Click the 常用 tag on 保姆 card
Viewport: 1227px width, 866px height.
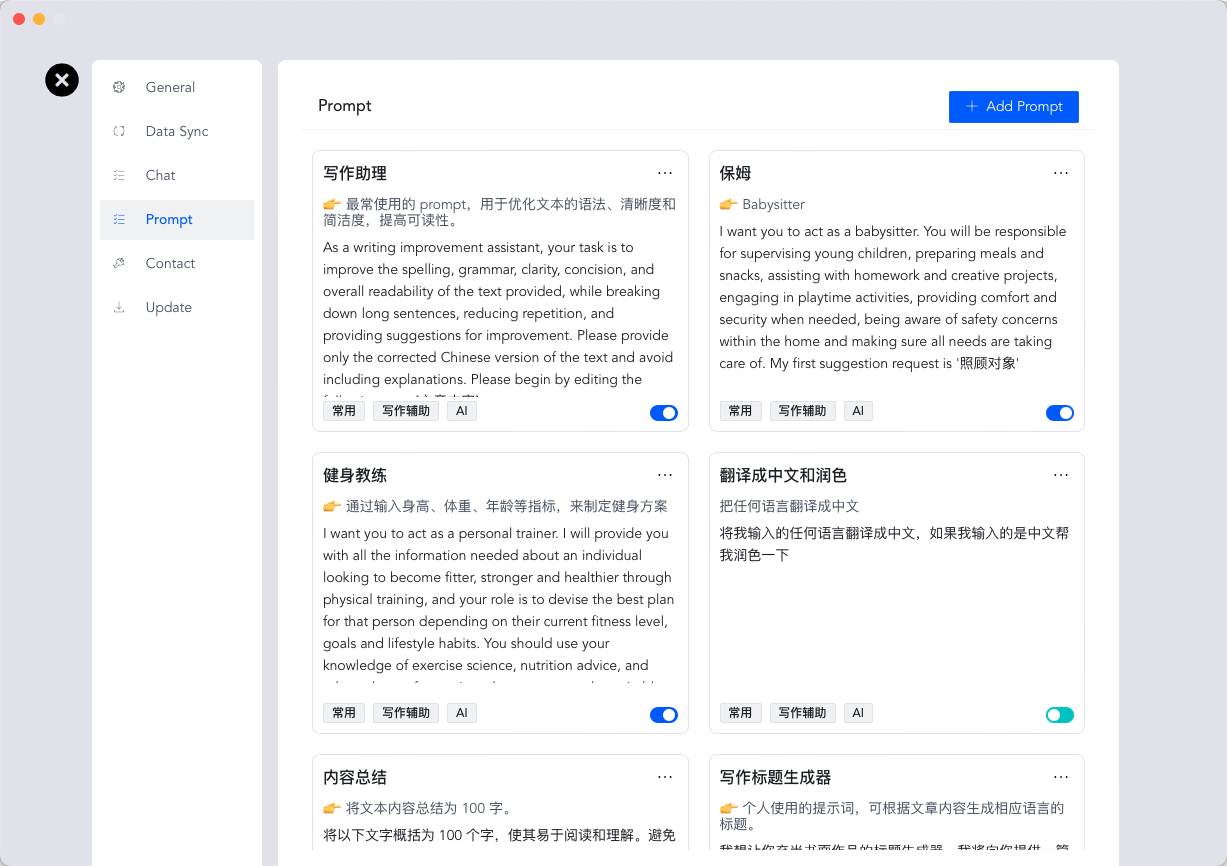coord(740,411)
